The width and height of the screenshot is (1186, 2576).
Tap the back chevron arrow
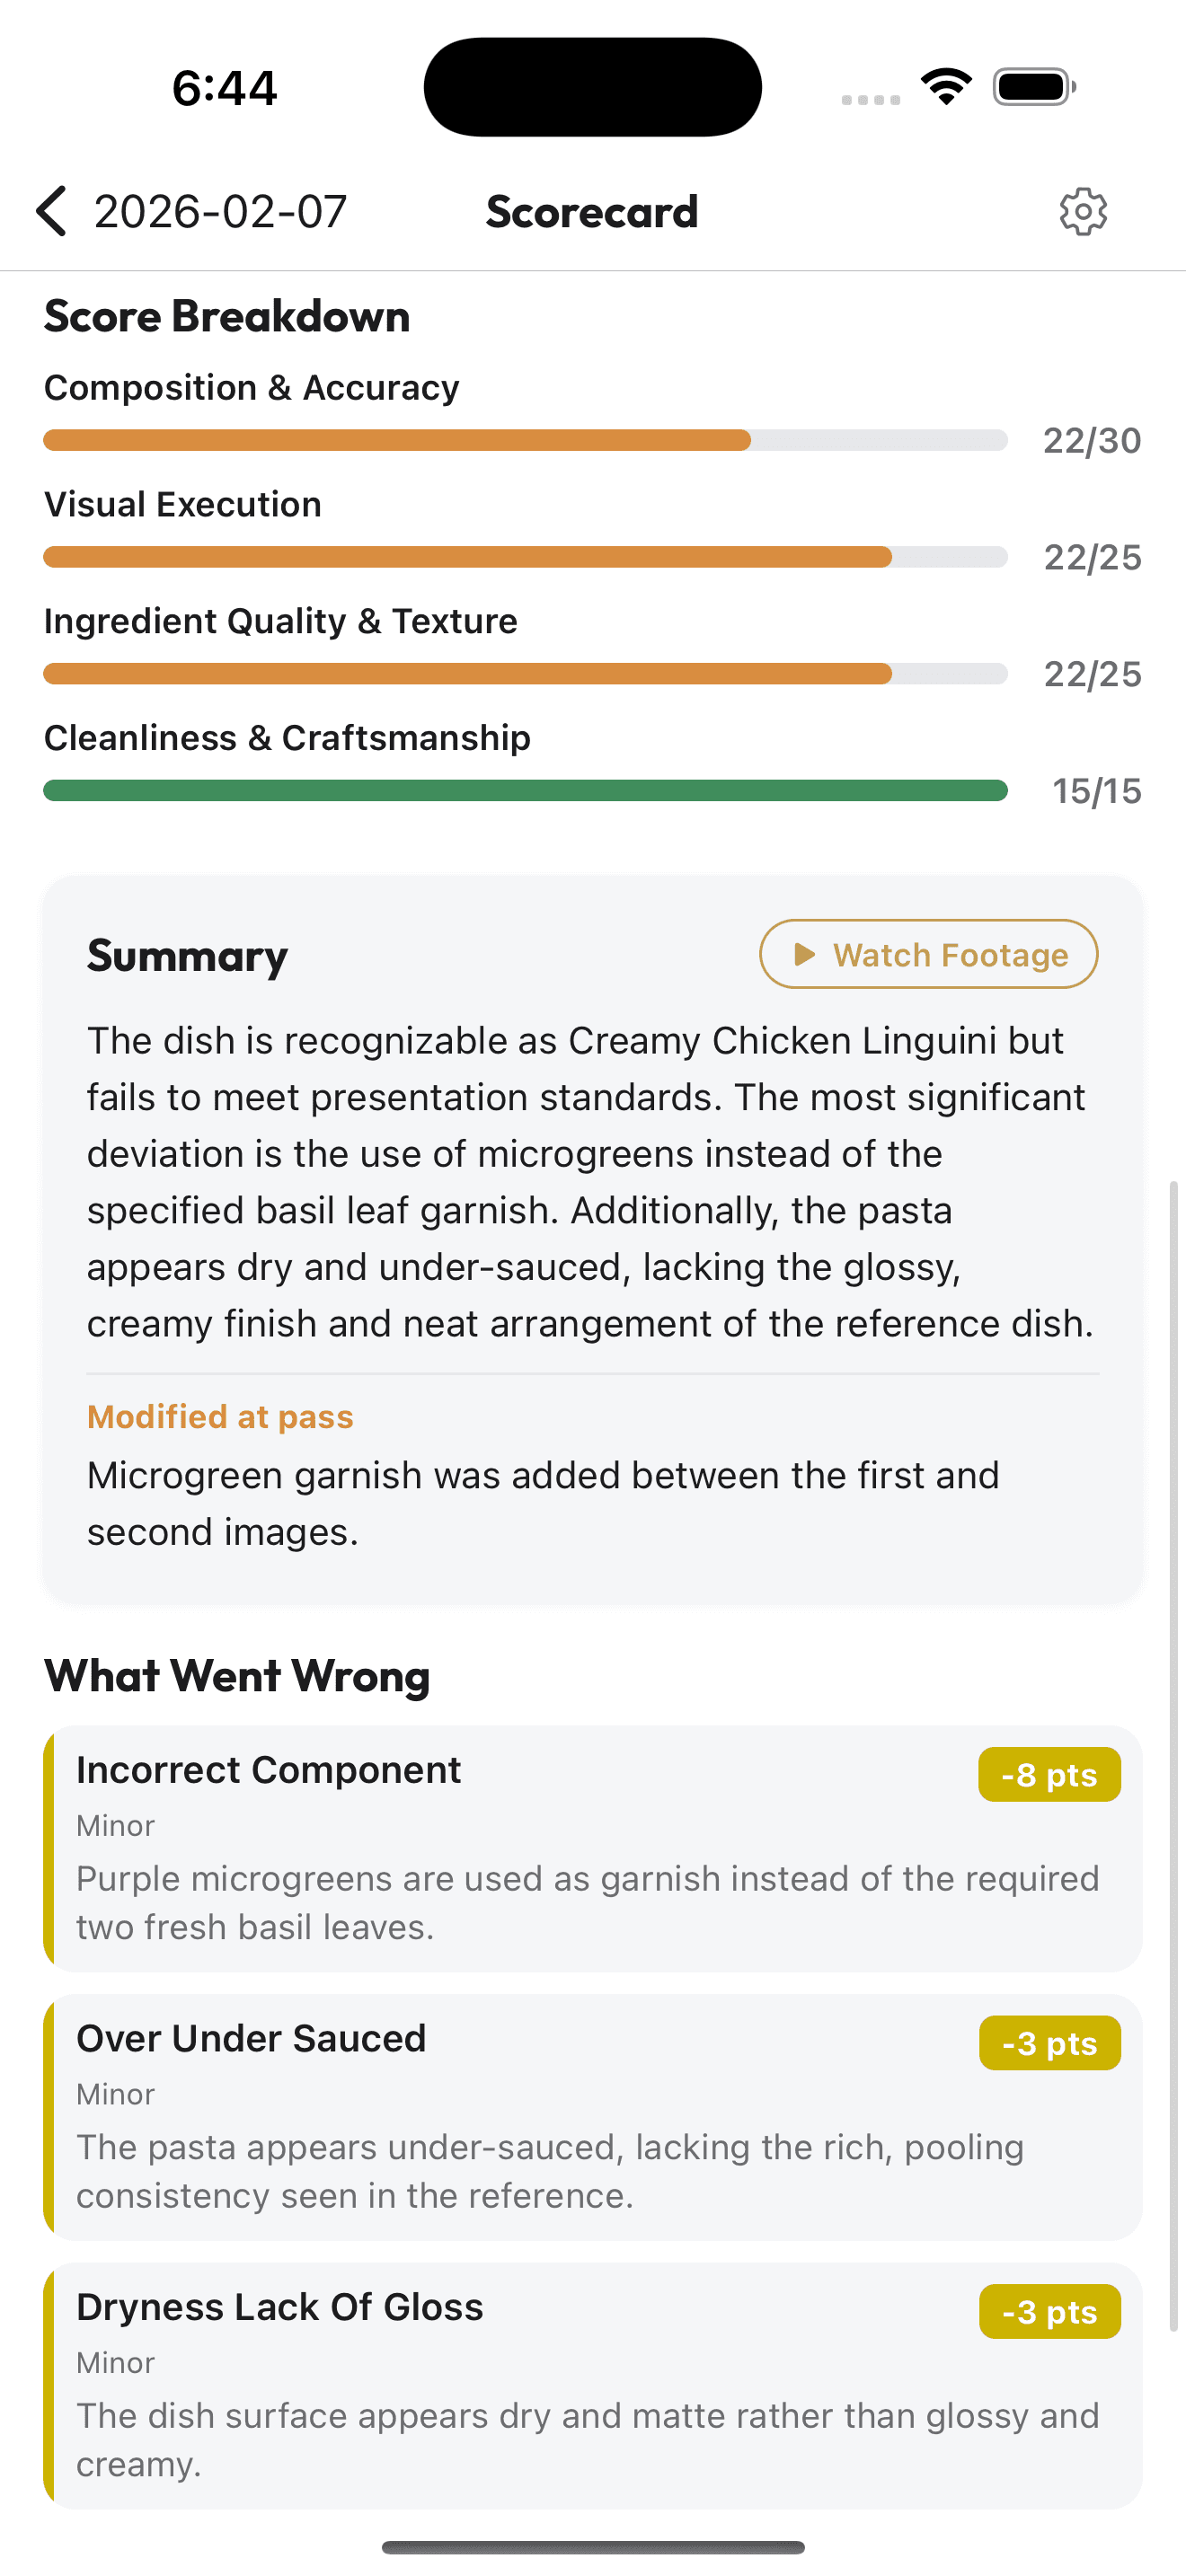[x=51, y=211]
